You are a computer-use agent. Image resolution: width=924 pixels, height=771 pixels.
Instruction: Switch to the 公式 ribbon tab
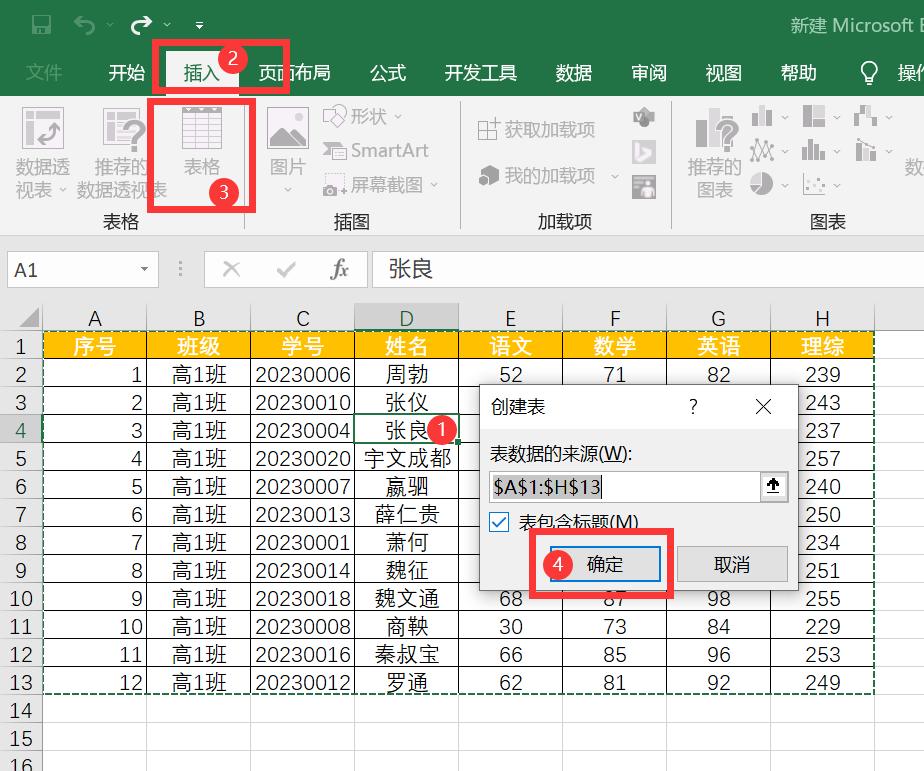[388, 73]
